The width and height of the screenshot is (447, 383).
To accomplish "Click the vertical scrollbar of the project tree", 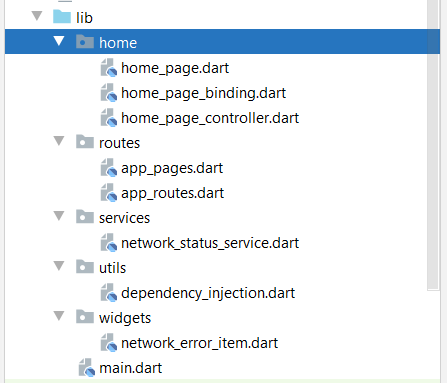I will 433,145.
